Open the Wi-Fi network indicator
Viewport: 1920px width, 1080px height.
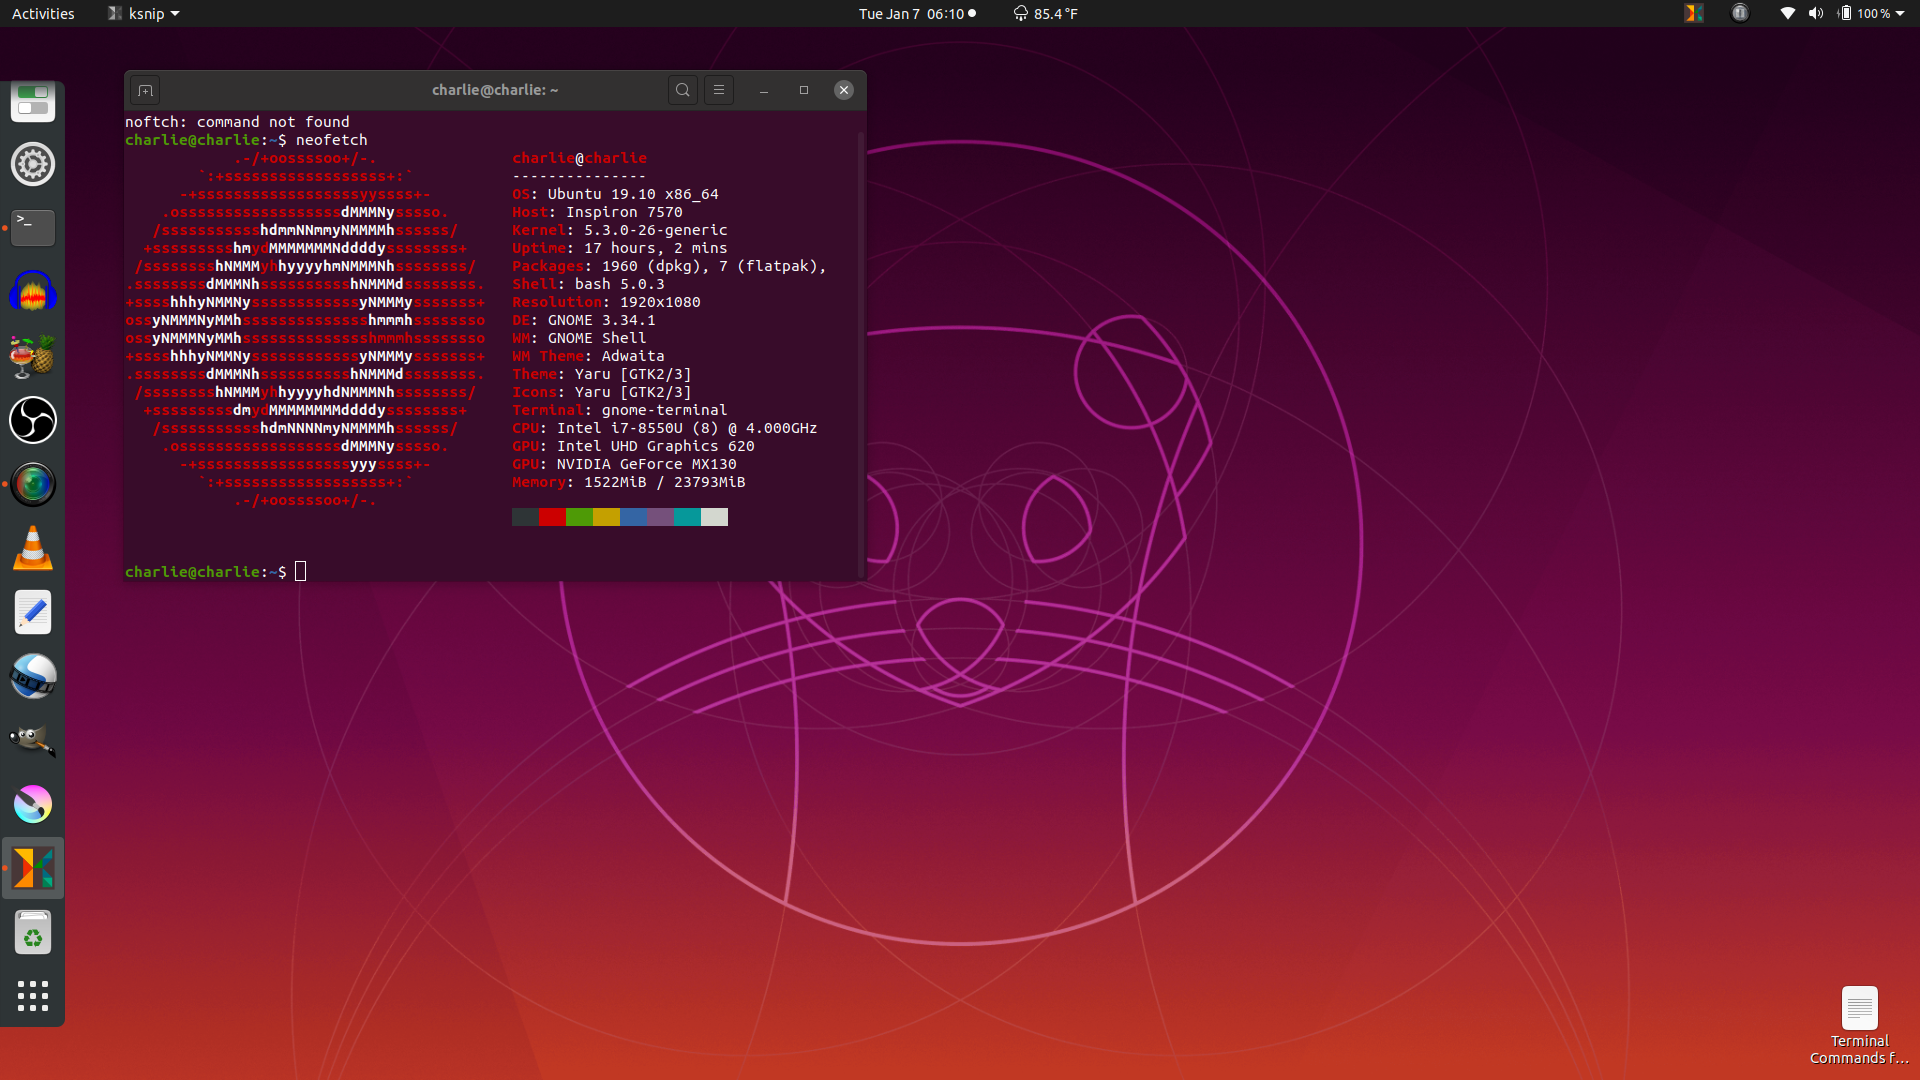point(1787,13)
